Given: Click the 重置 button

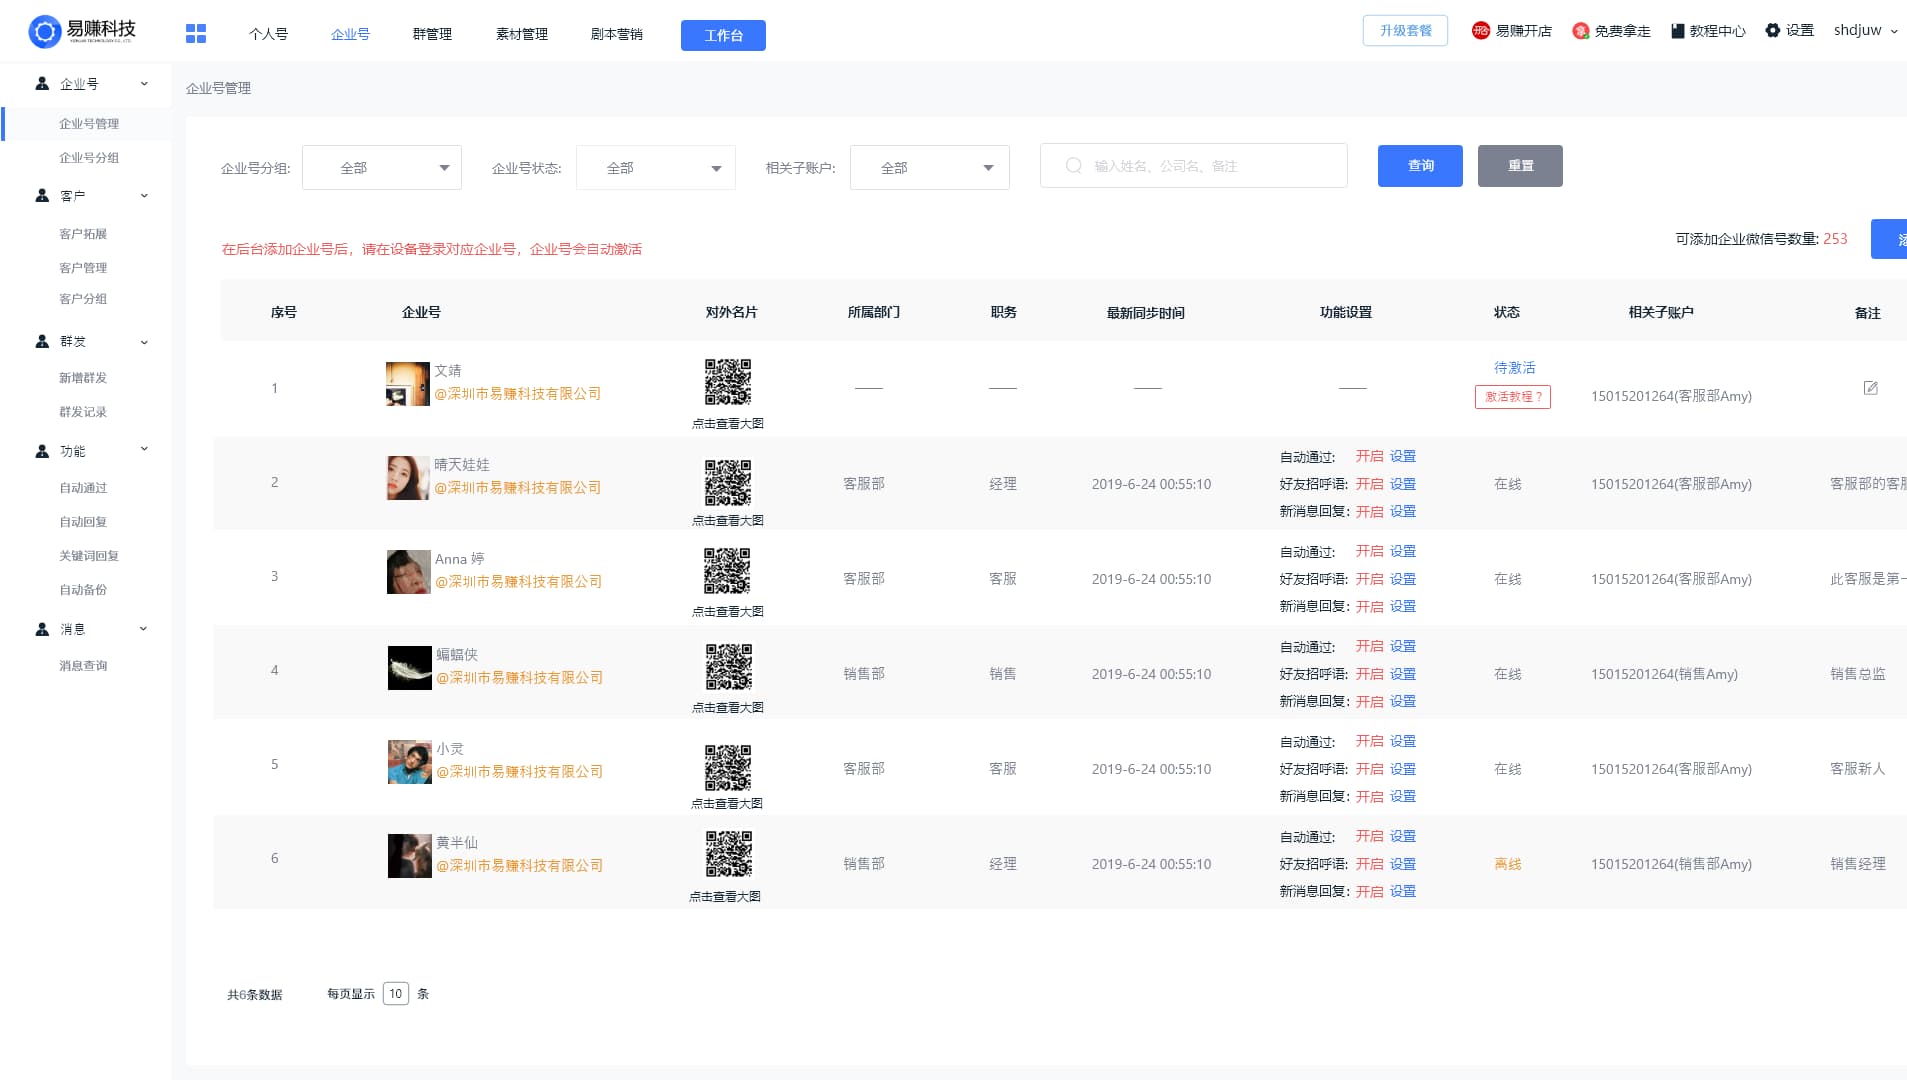Looking at the screenshot, I should tap(1520, 166).
